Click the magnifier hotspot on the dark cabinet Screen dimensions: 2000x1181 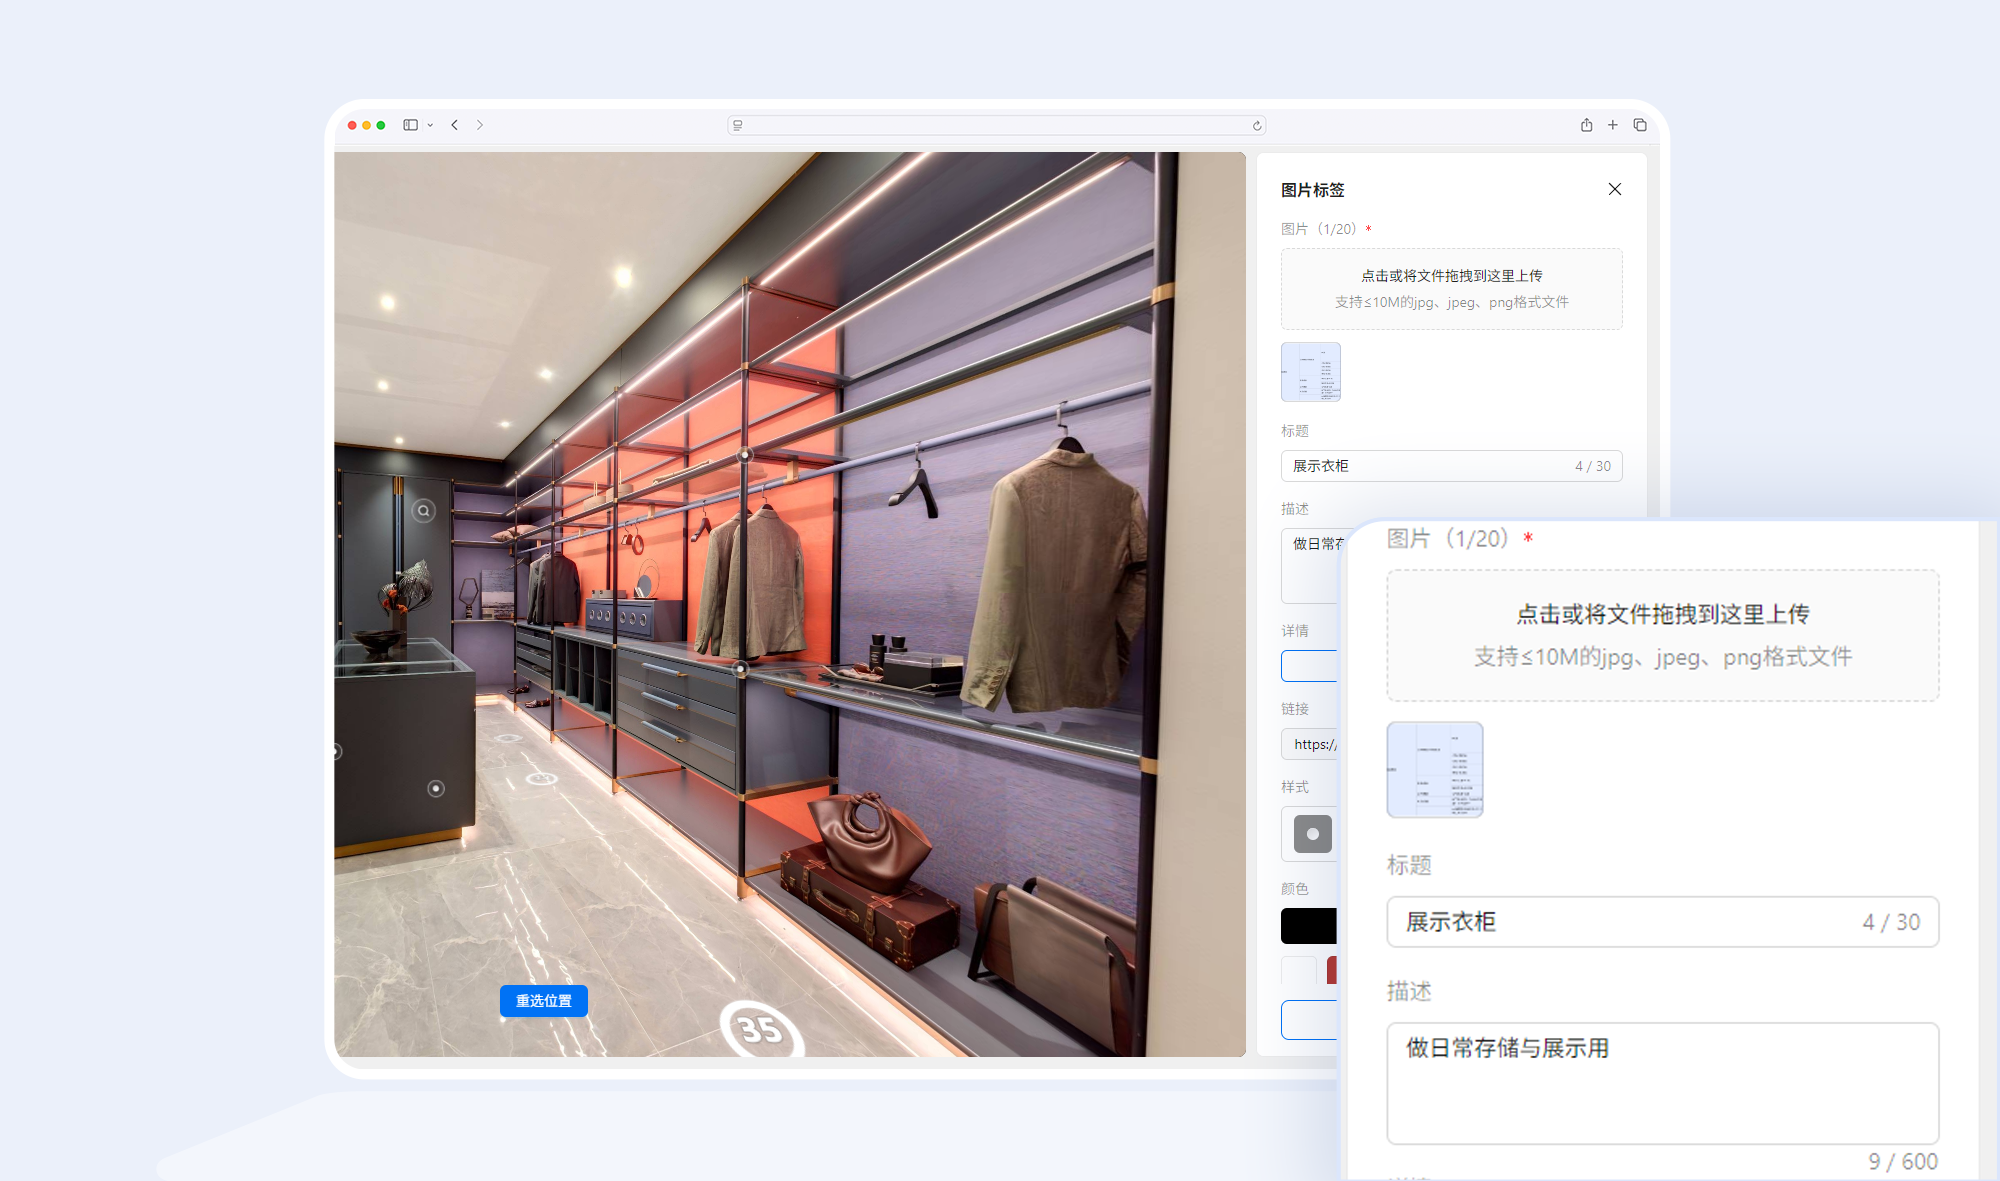pyautogui.click(x=424, y=511)
